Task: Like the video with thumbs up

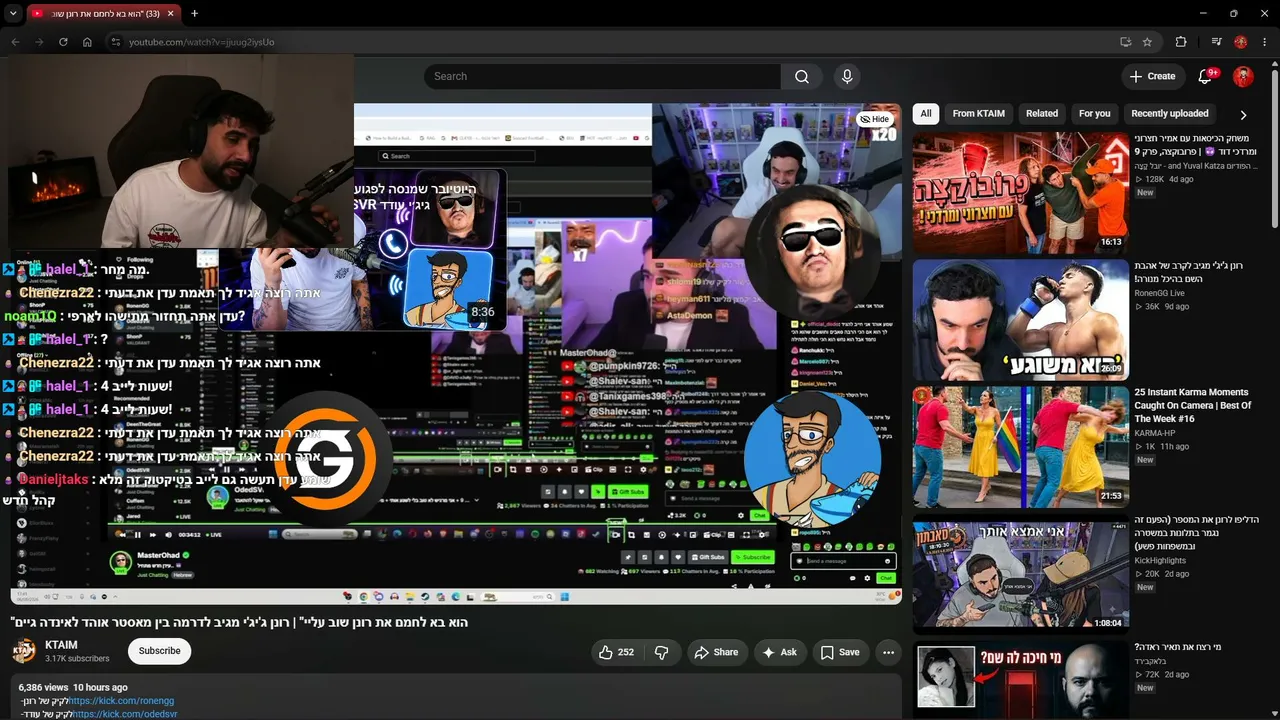Action: tap(616, 652)
